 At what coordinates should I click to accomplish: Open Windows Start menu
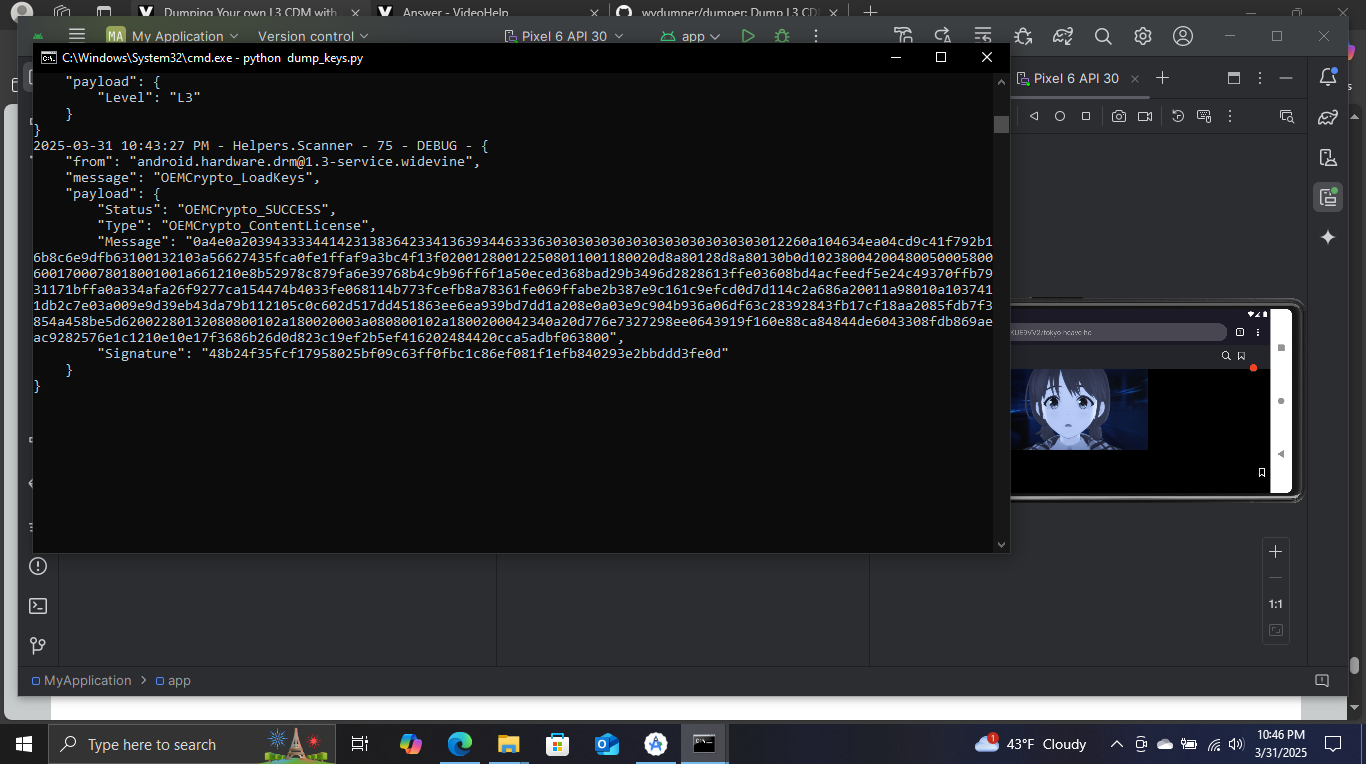pos(24,744)
